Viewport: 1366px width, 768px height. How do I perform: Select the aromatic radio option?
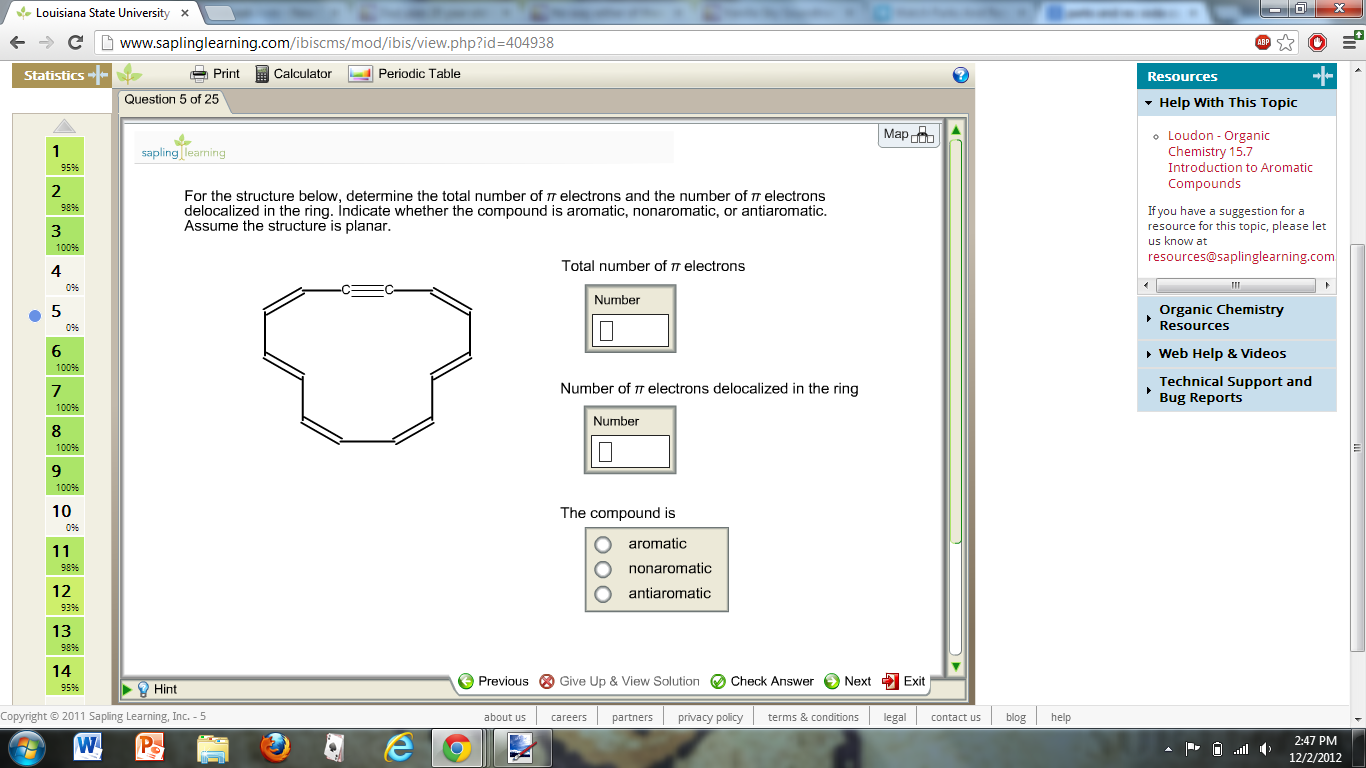[603, 544]
